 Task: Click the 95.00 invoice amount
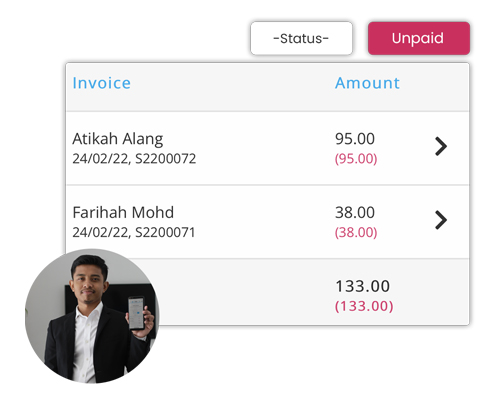355,139
